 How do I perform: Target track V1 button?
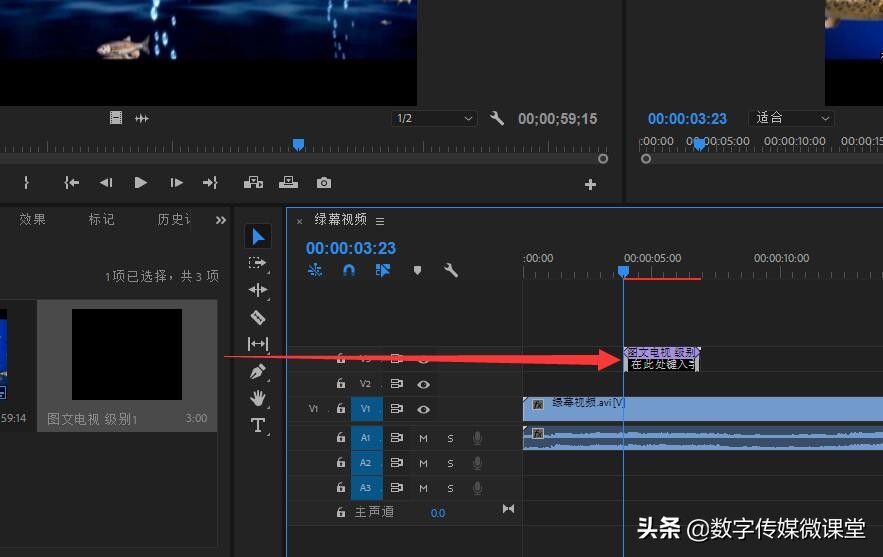pyautogui.click(x=367, y=409)
